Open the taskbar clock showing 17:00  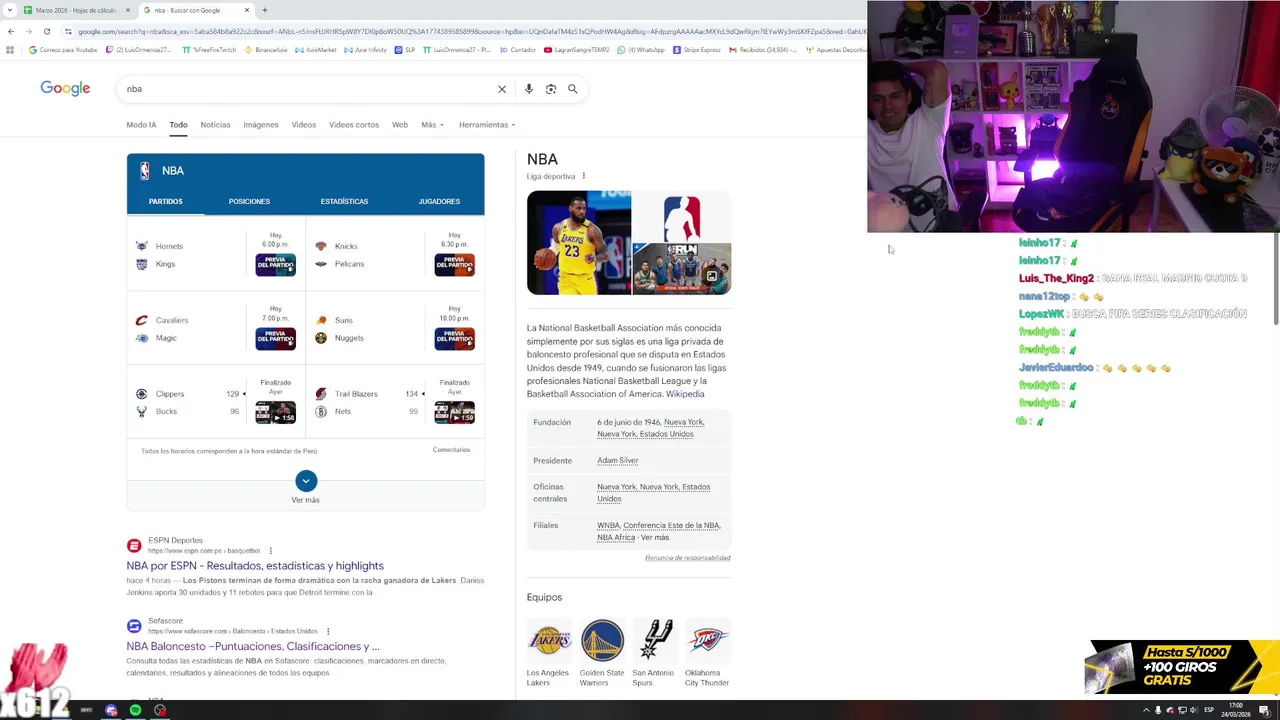1236,710
